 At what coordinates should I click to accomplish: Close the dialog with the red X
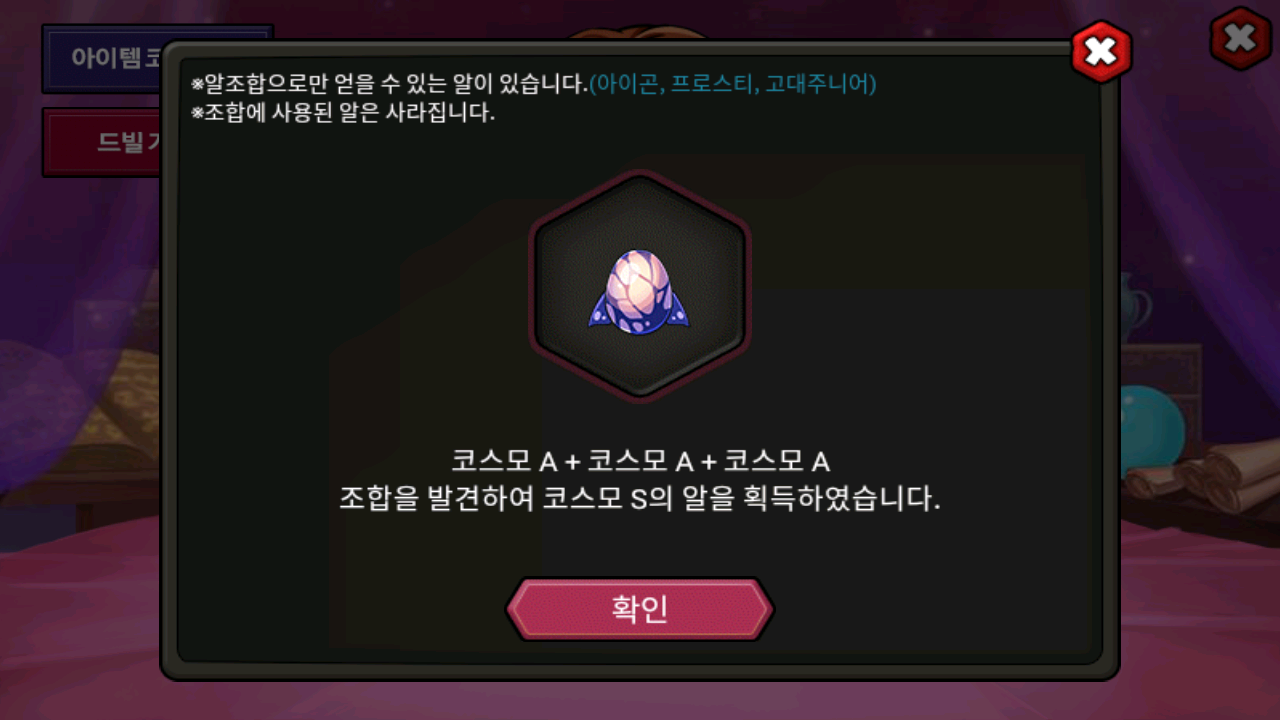pos(1101,51)
